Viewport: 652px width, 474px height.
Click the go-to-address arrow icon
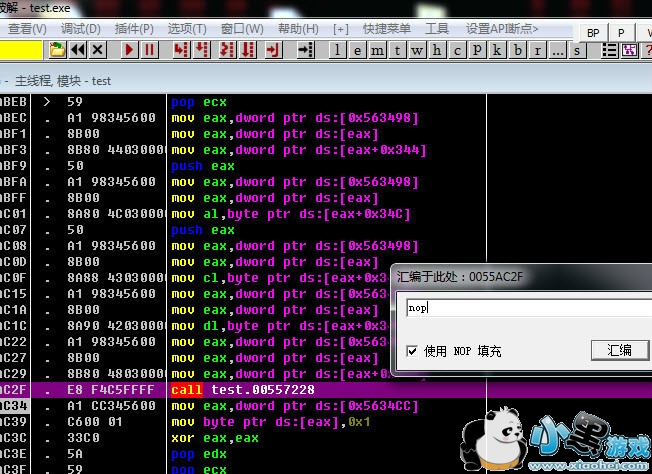coord(307,49)
